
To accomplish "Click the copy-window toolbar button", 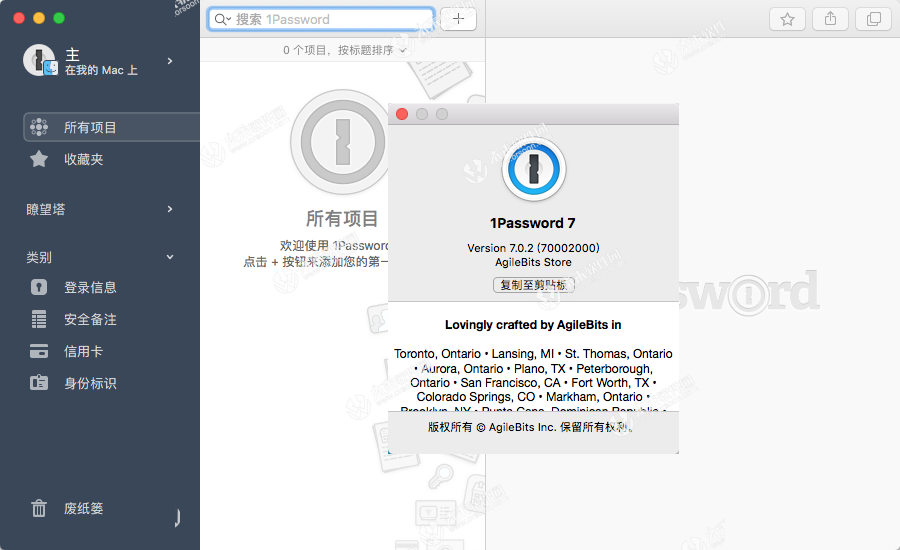I will (x=874, y=20).
